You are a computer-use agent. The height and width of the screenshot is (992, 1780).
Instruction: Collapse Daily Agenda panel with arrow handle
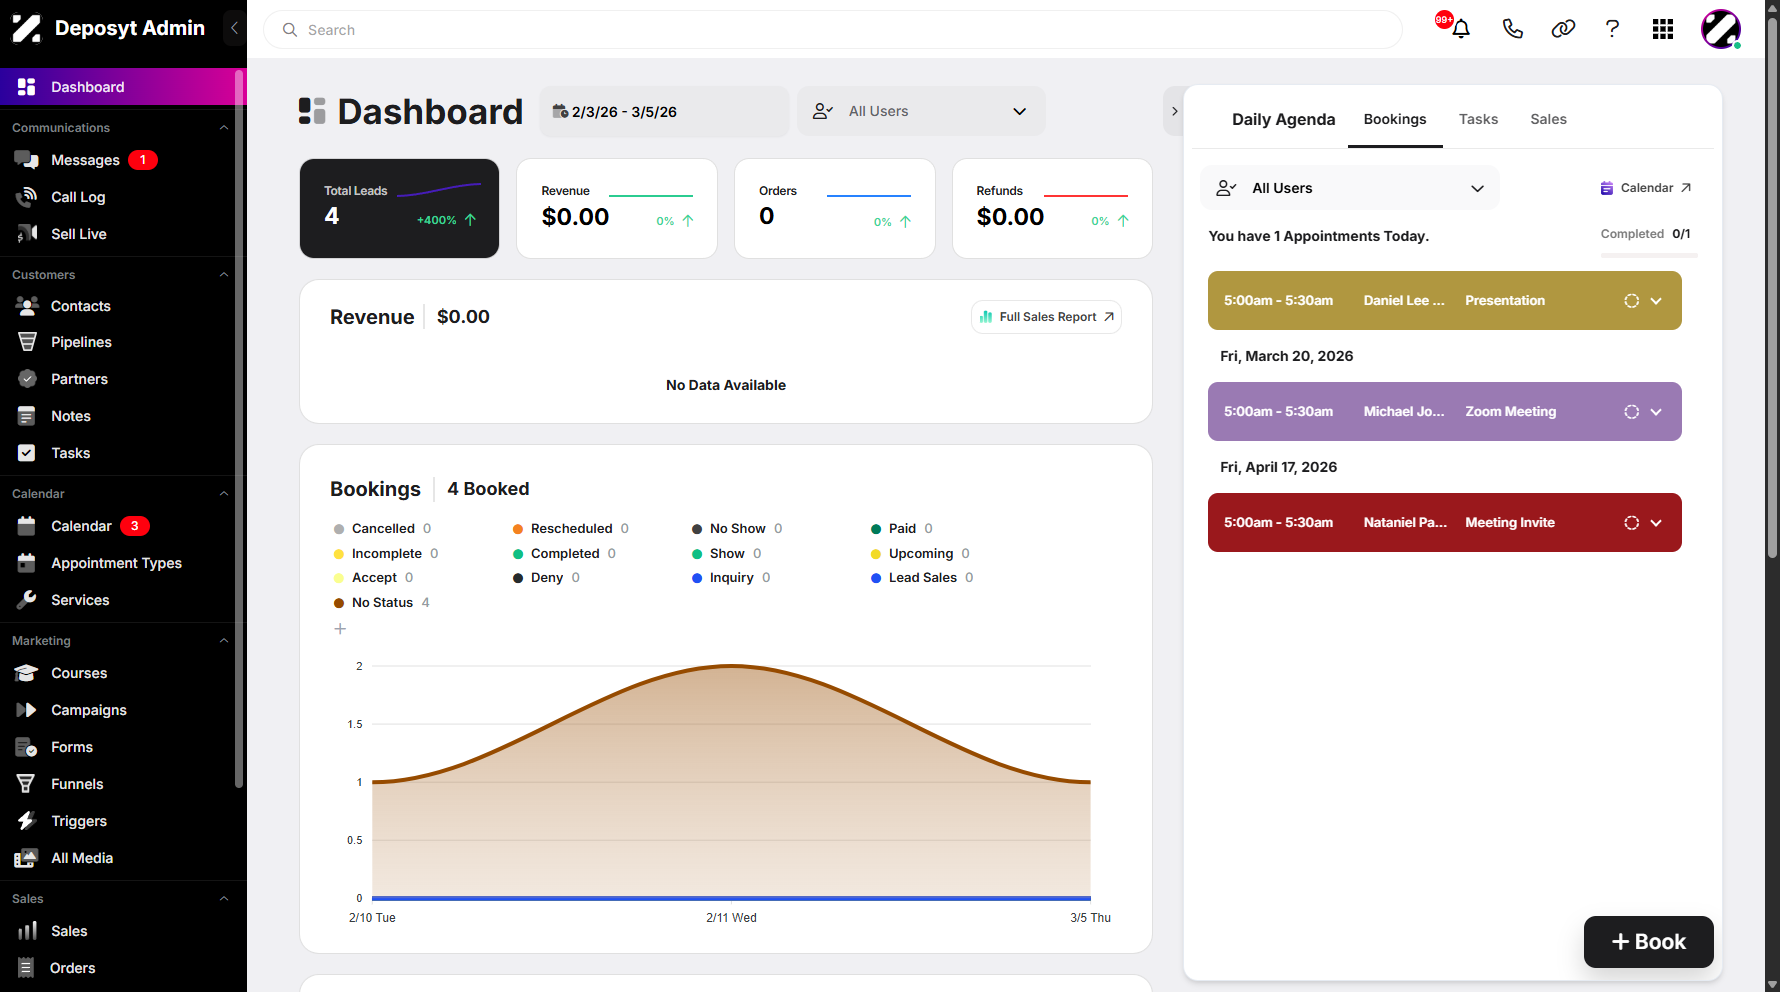tap(1175, 111)
